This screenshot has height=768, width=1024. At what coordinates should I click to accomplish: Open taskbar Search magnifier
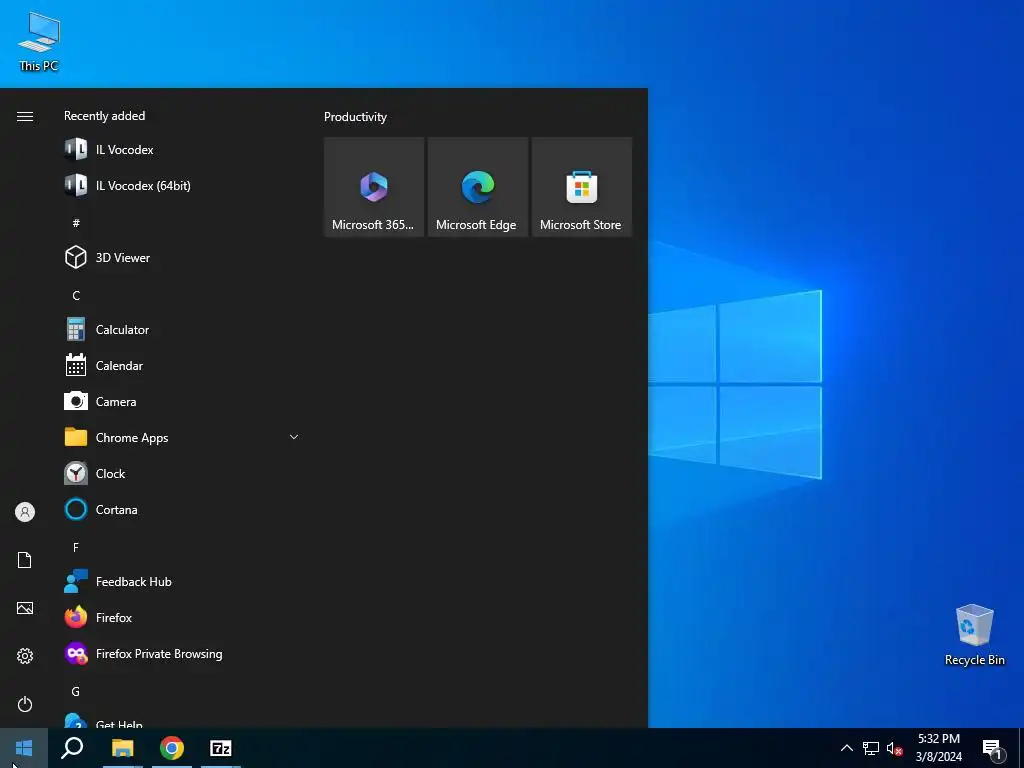(72, 748)
